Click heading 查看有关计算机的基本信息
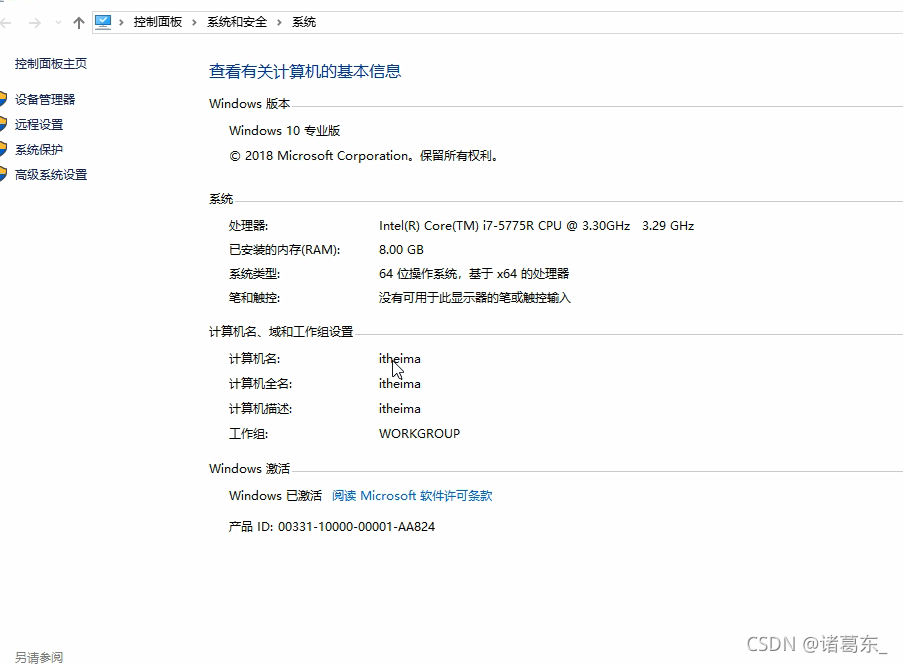 (x=305, y=71)
